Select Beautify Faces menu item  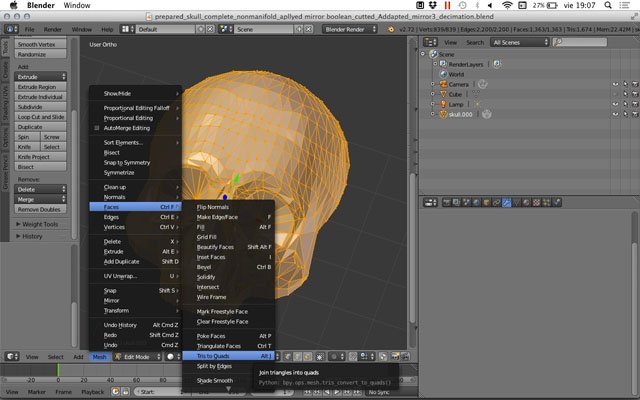click(228, 247)
